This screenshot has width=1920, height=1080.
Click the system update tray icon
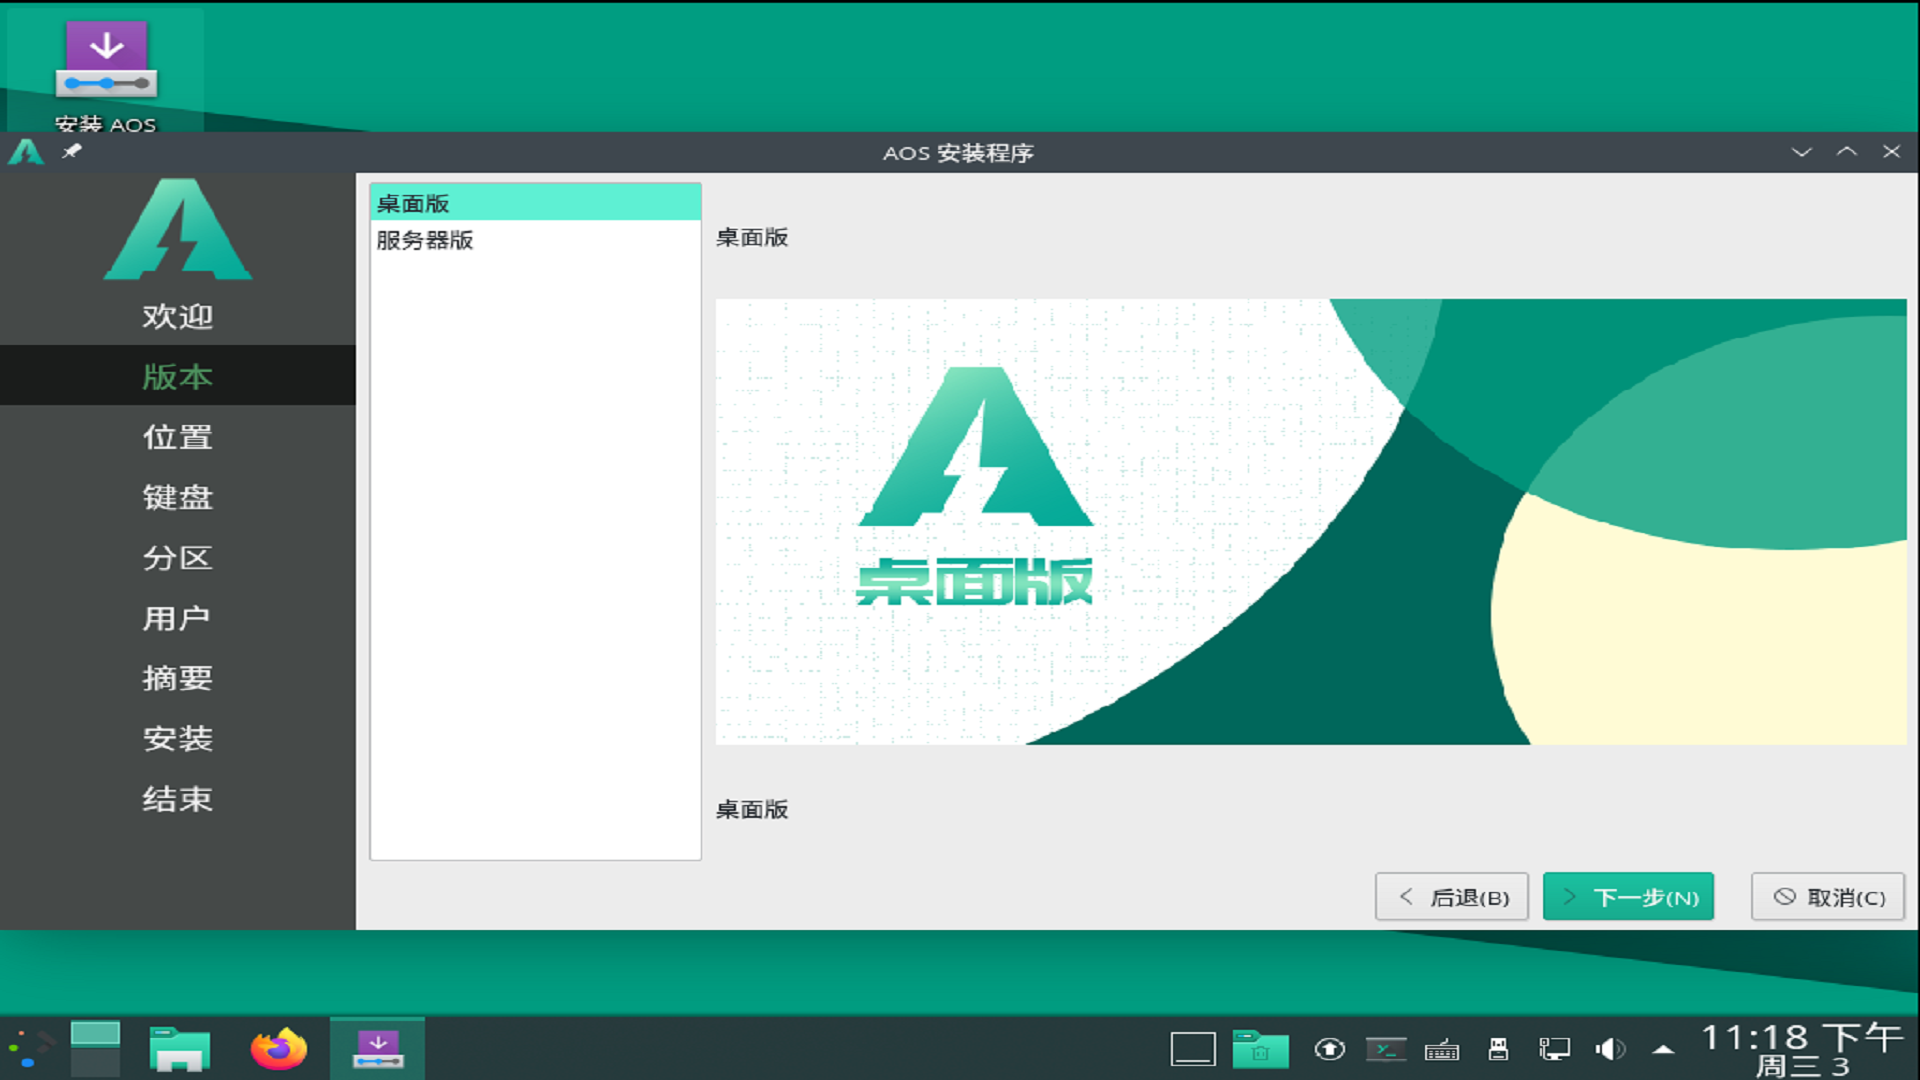click(1329, 1049)
